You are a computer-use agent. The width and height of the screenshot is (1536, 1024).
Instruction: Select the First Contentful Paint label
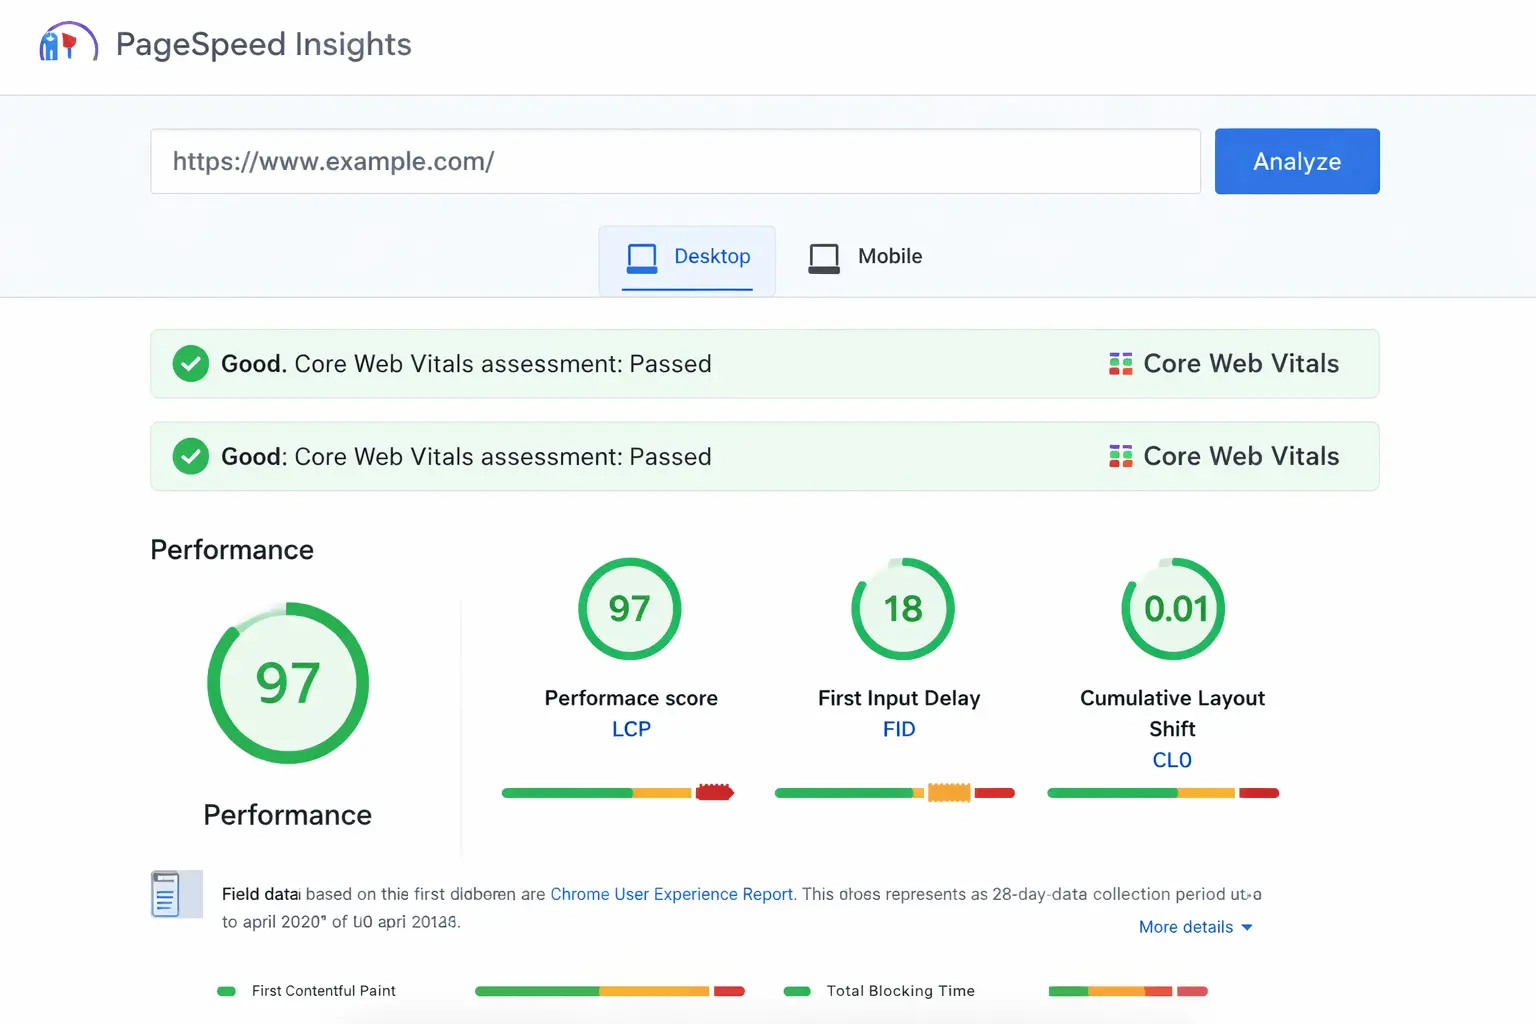324,991
